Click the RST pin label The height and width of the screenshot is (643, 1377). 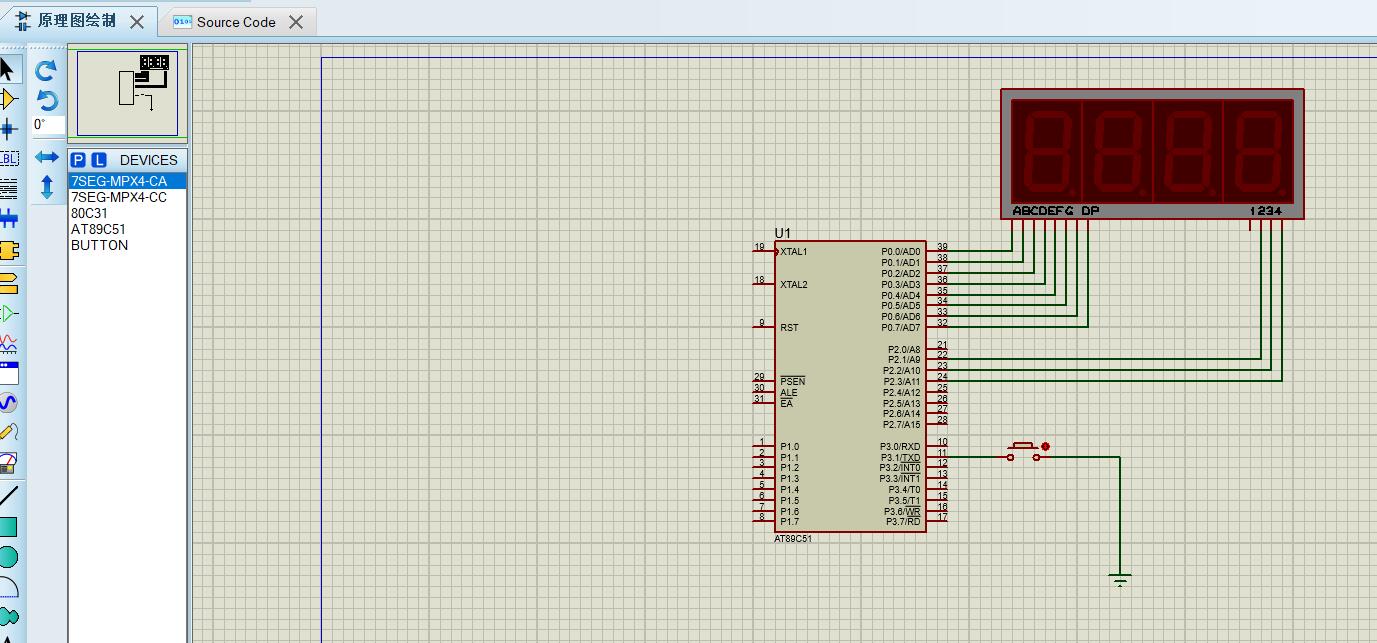tap(789, 328)
